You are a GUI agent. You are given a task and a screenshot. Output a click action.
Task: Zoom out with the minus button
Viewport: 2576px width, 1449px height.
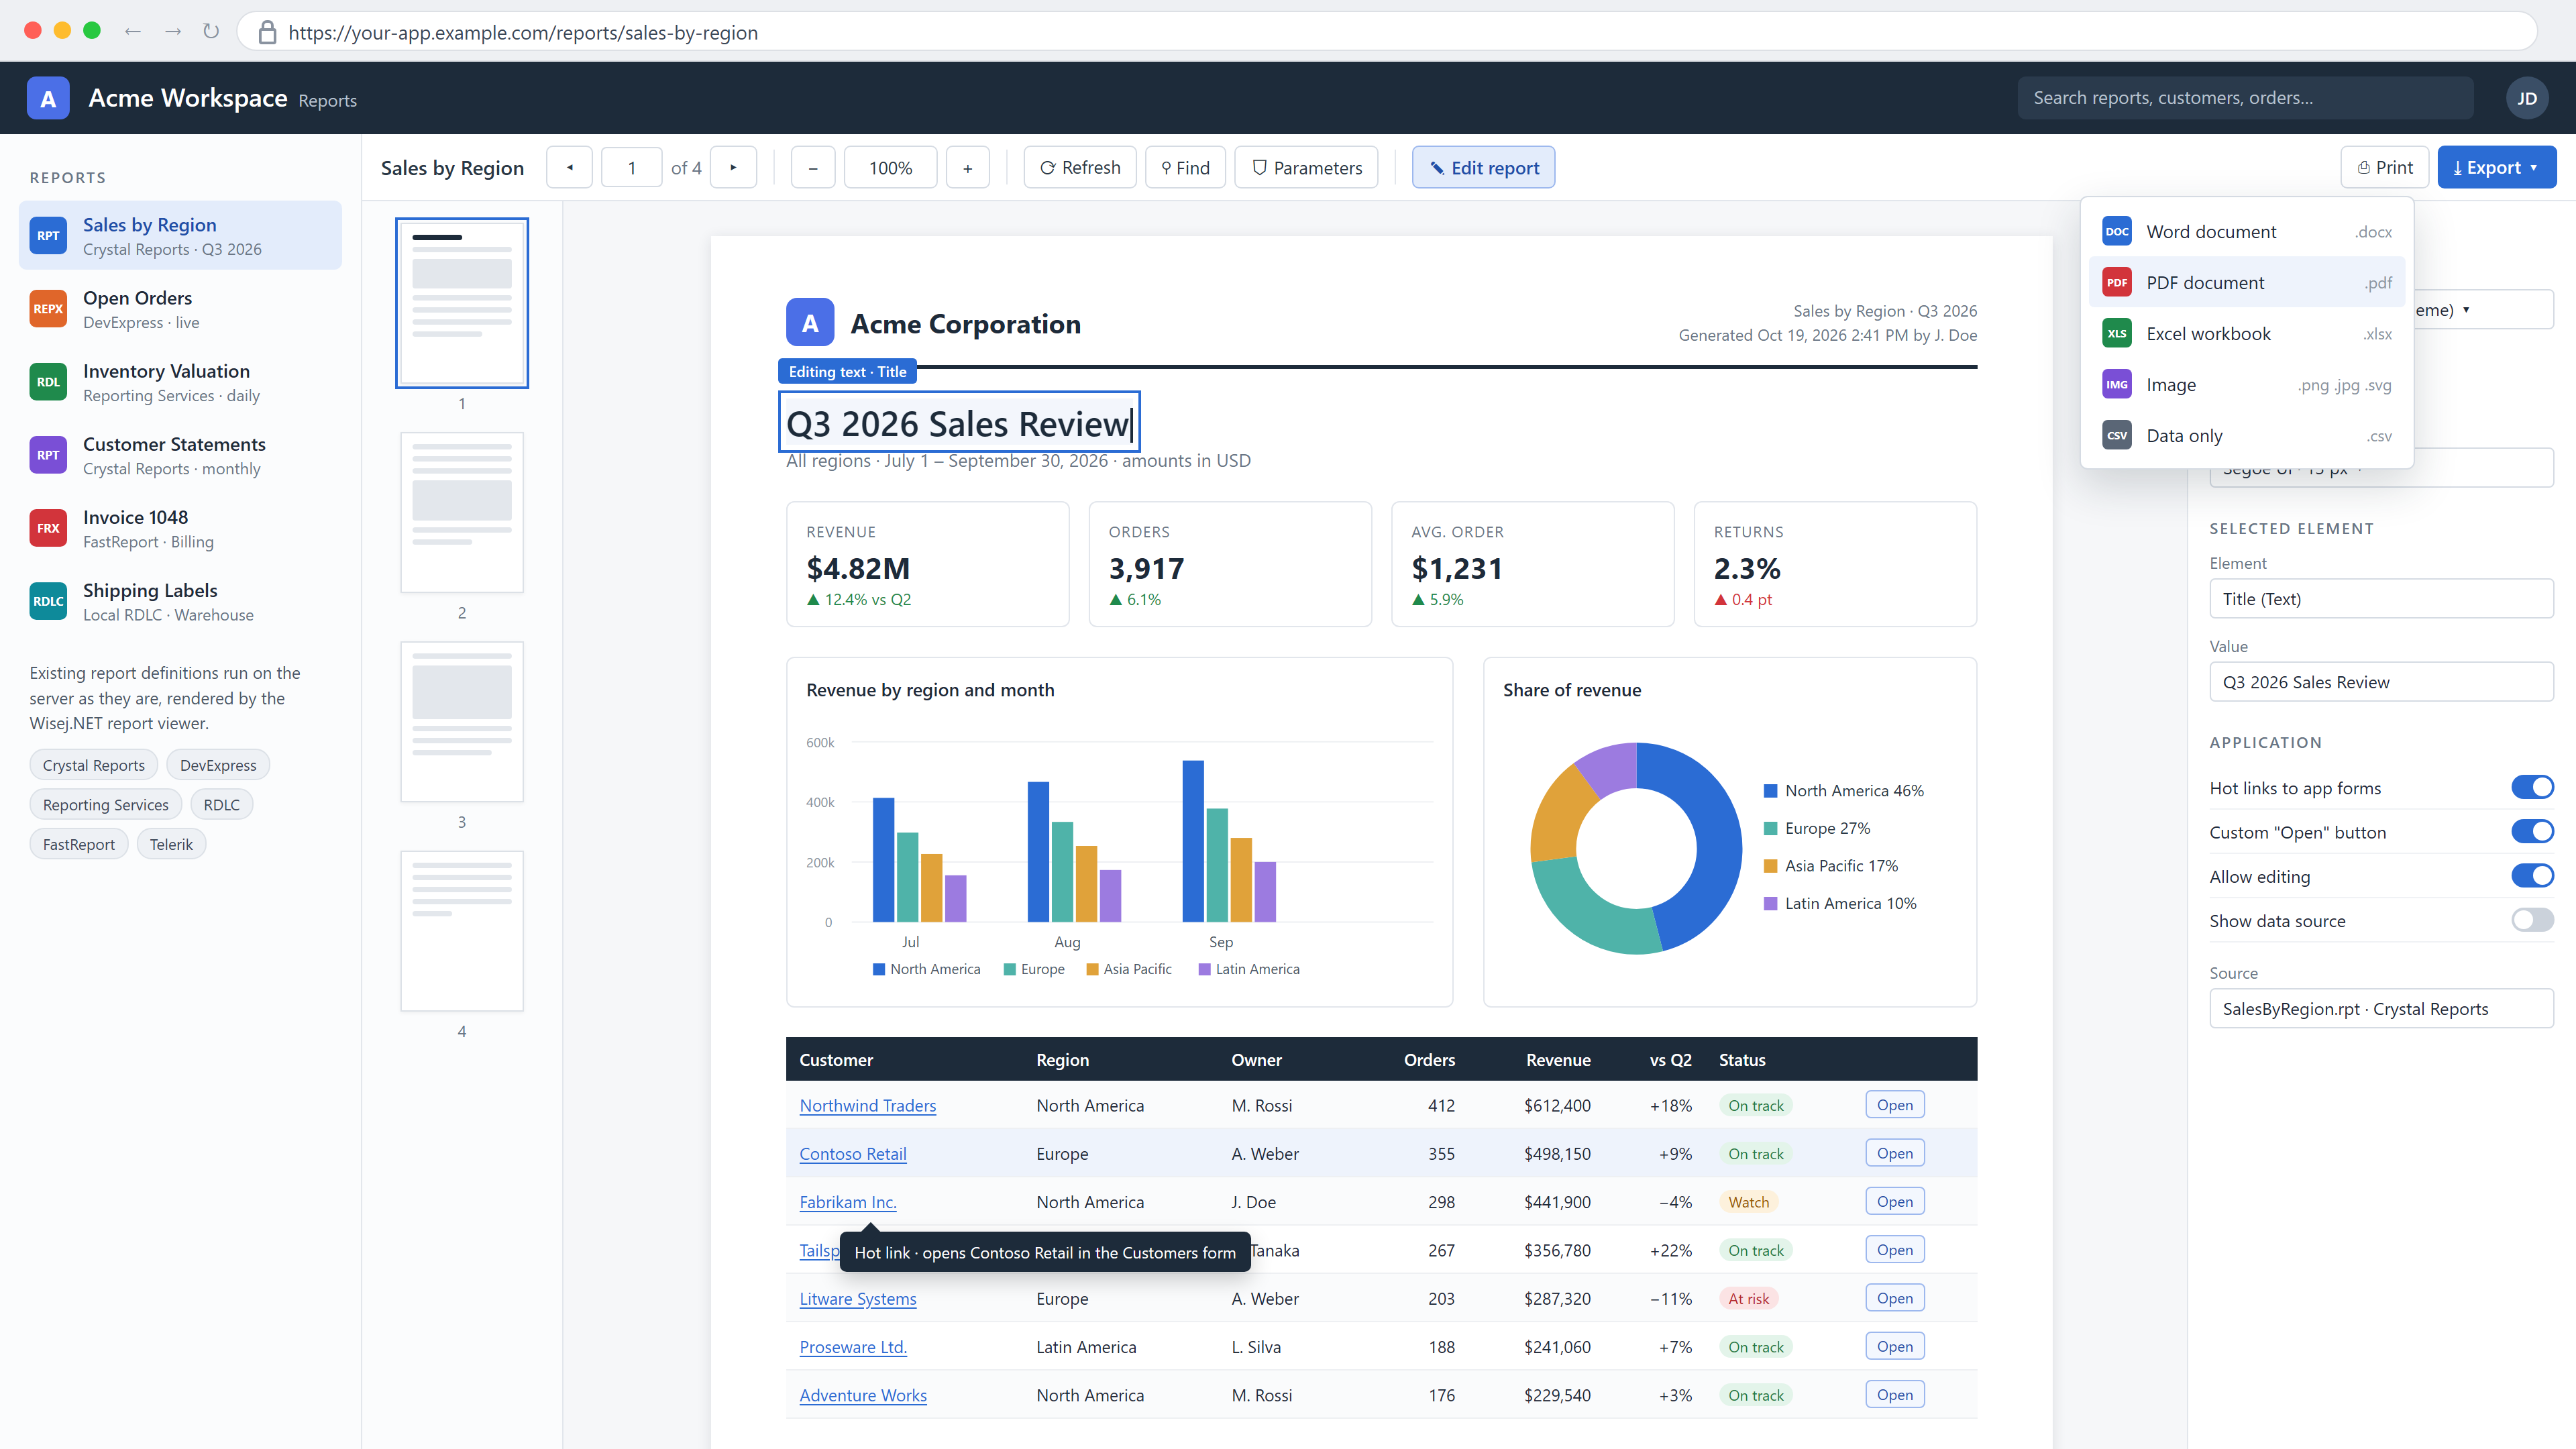tap(813, 167)
